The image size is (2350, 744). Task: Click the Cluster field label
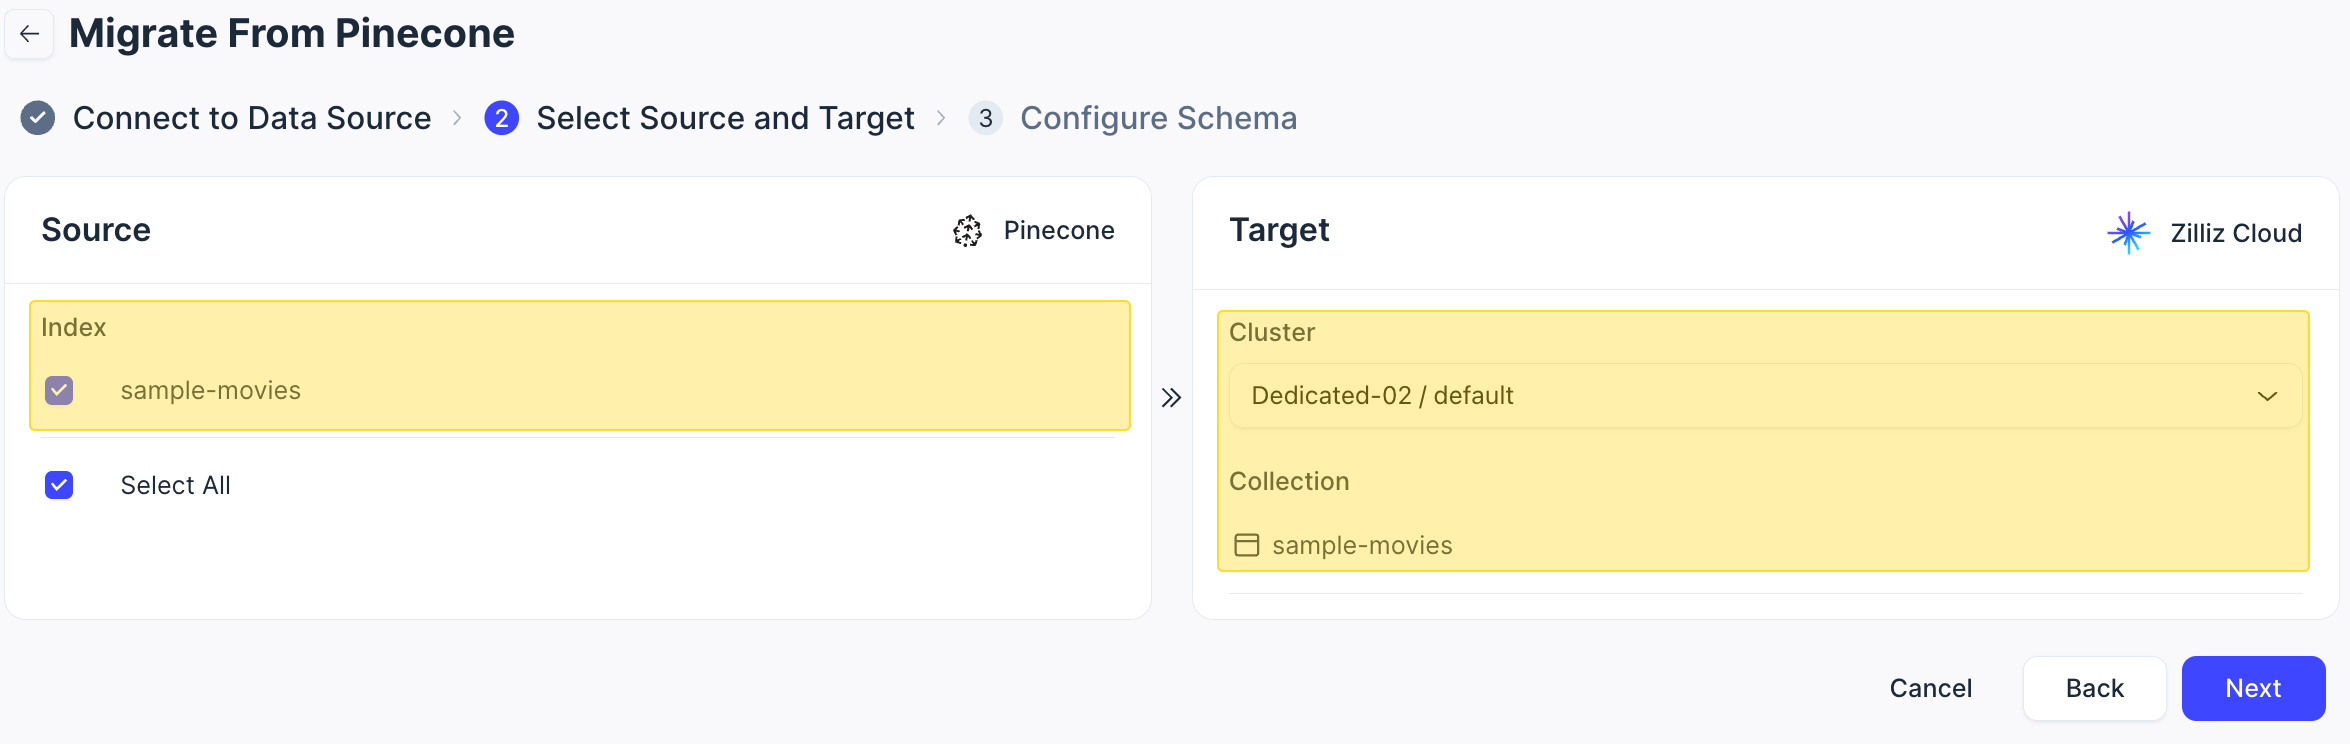(x=1271, y=332)
